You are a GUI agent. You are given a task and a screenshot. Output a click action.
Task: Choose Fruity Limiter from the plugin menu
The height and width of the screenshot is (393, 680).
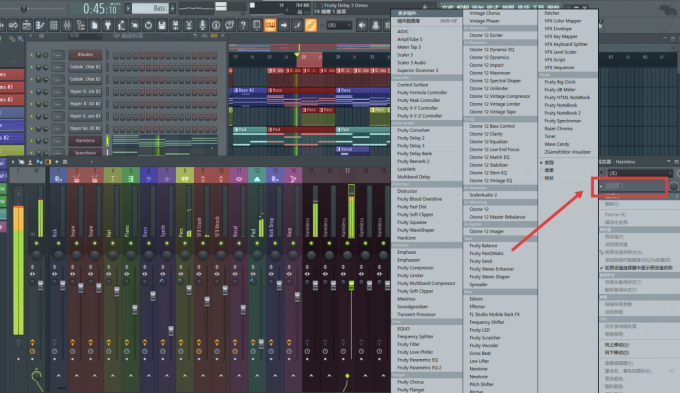click(410, 275)
